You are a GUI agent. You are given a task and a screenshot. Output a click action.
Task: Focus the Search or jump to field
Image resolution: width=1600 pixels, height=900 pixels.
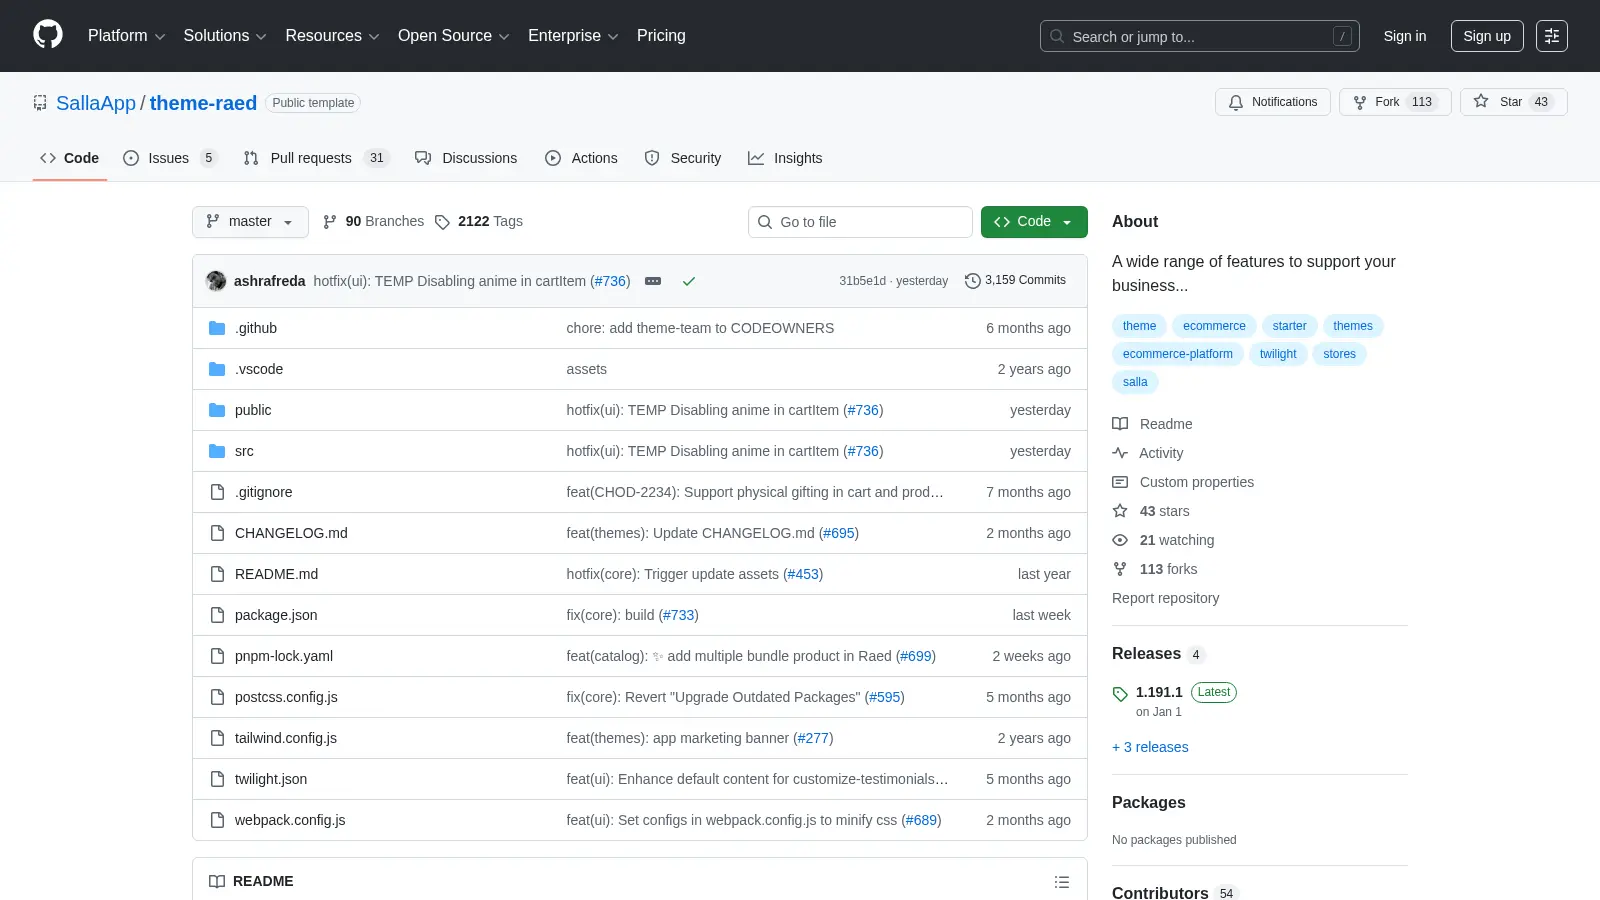[x=1200, y=36]
